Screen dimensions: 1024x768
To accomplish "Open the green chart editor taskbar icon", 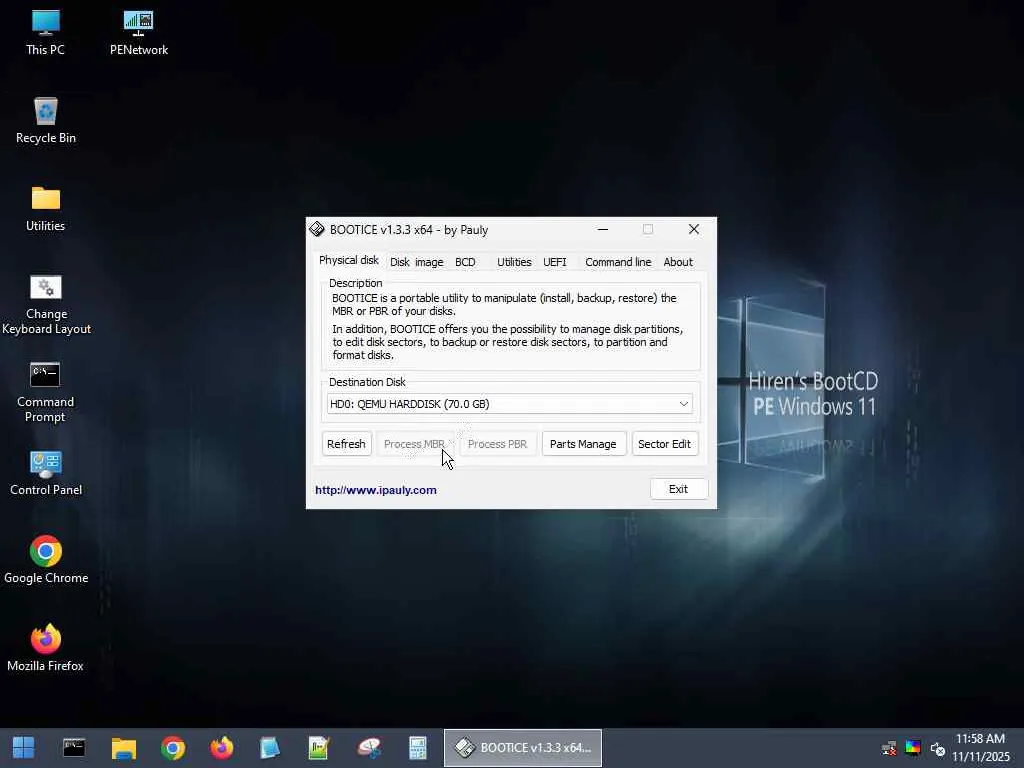I will (319, 748).
